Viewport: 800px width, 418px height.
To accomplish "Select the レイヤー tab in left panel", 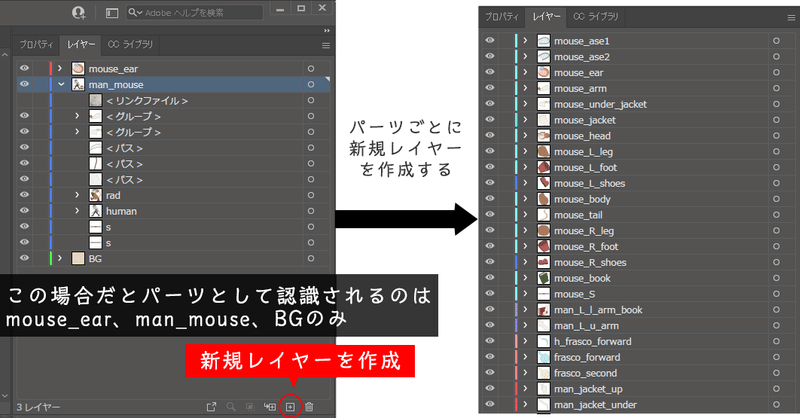I will (81, 45).
